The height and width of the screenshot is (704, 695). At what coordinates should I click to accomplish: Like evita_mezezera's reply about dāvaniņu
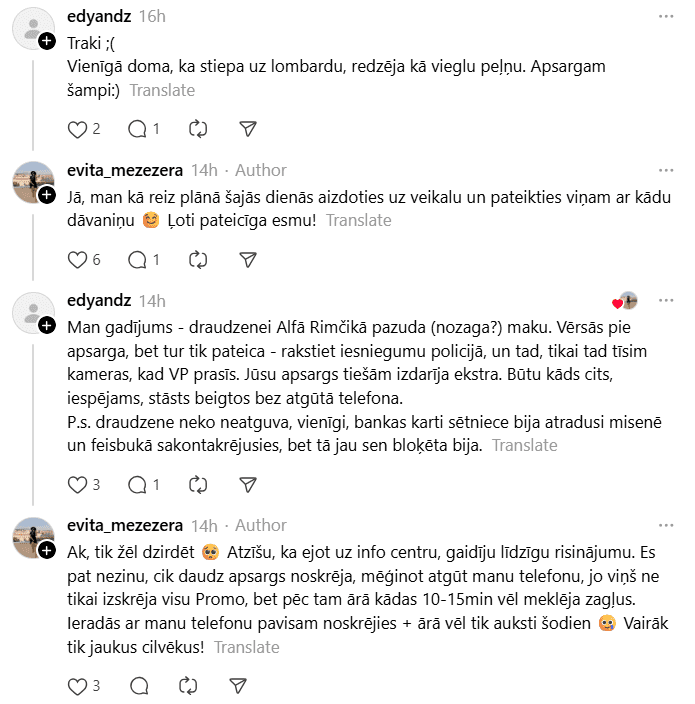click(78, 259)
